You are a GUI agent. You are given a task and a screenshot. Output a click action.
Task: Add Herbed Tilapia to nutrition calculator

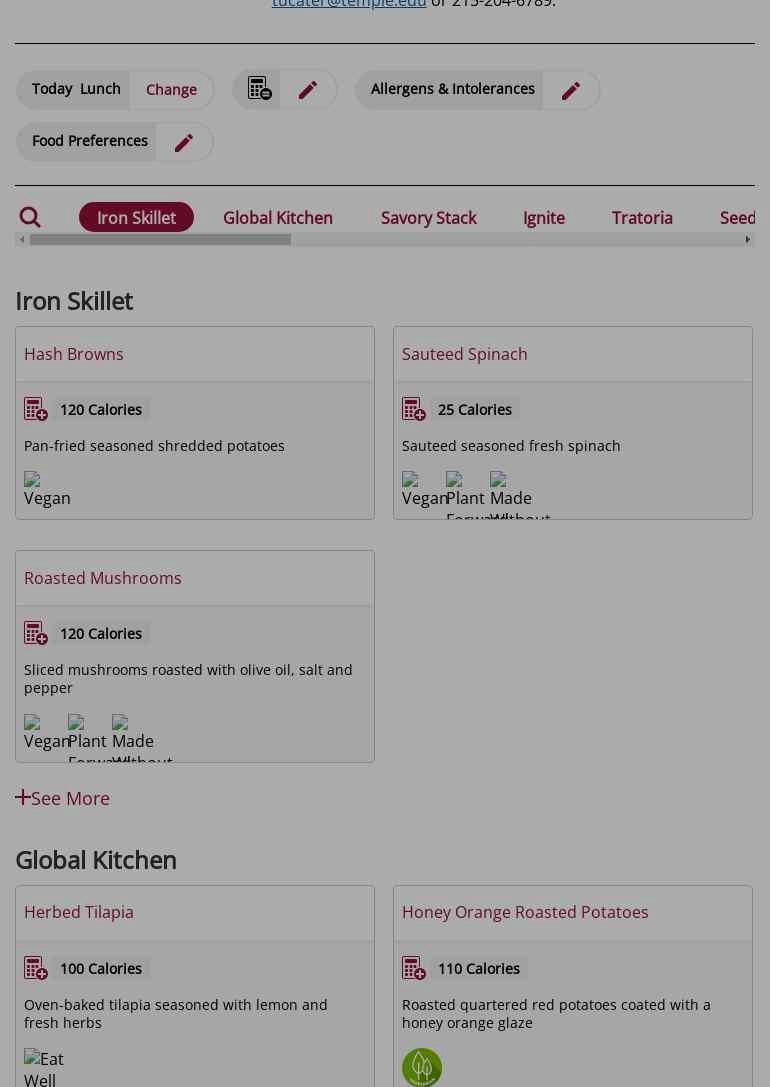(x=36, y=968)
